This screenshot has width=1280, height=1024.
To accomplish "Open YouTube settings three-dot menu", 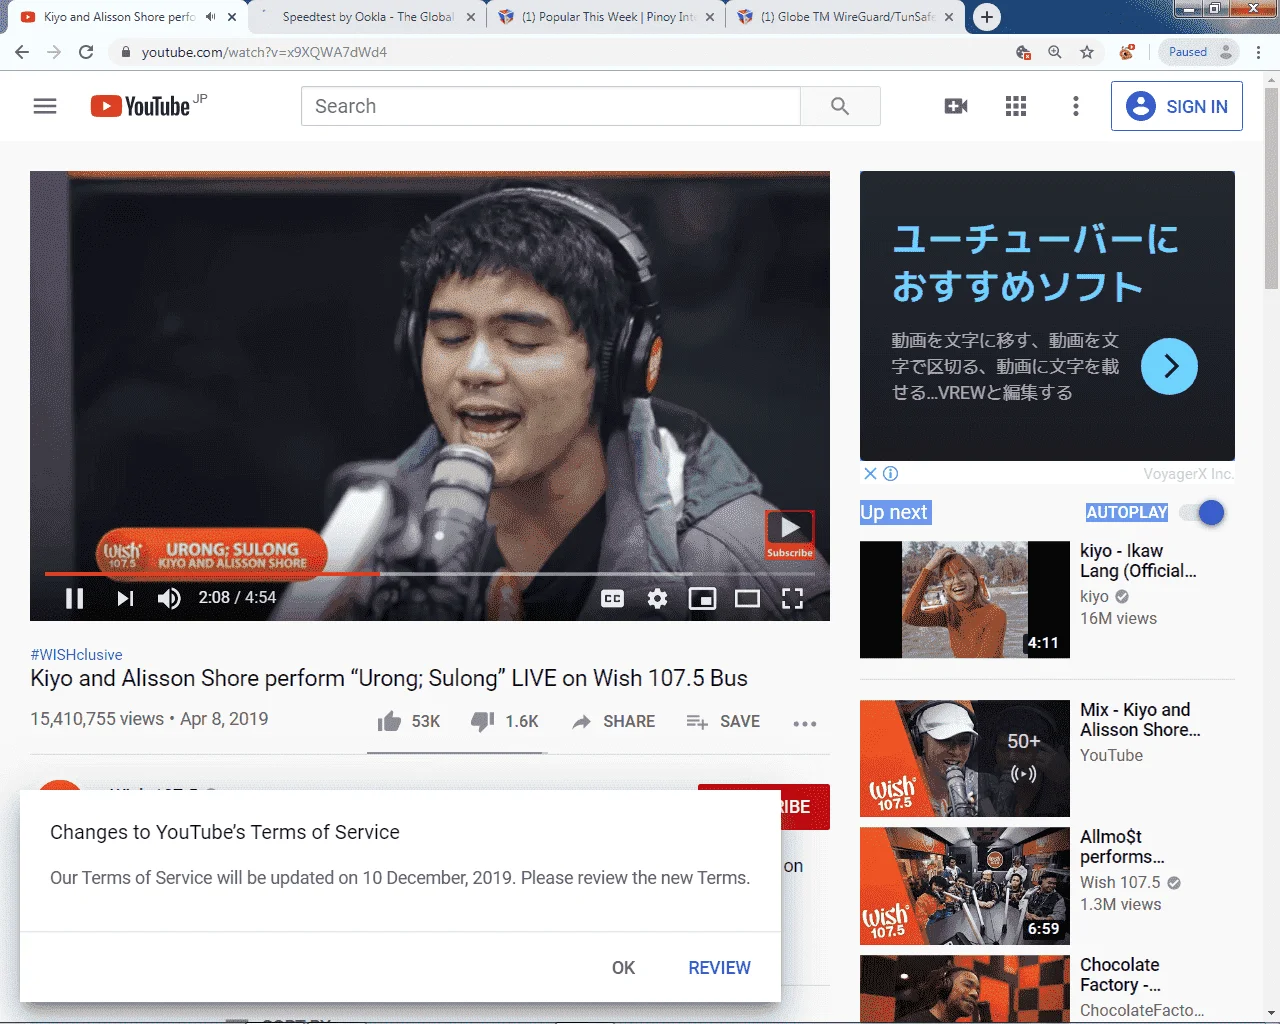I will (1076, 106).
